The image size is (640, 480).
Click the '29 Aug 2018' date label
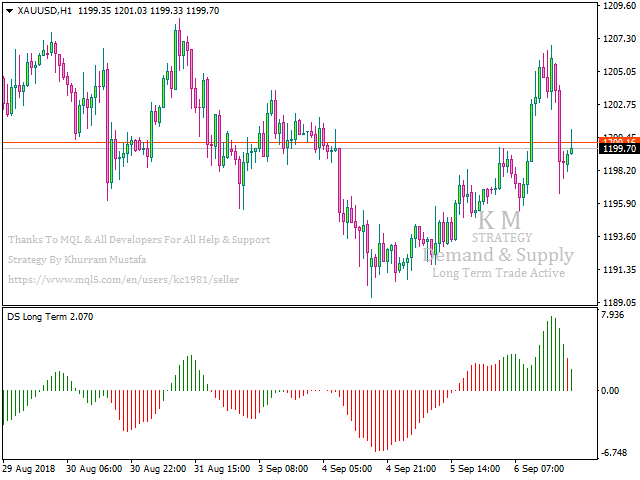point(30,468)
